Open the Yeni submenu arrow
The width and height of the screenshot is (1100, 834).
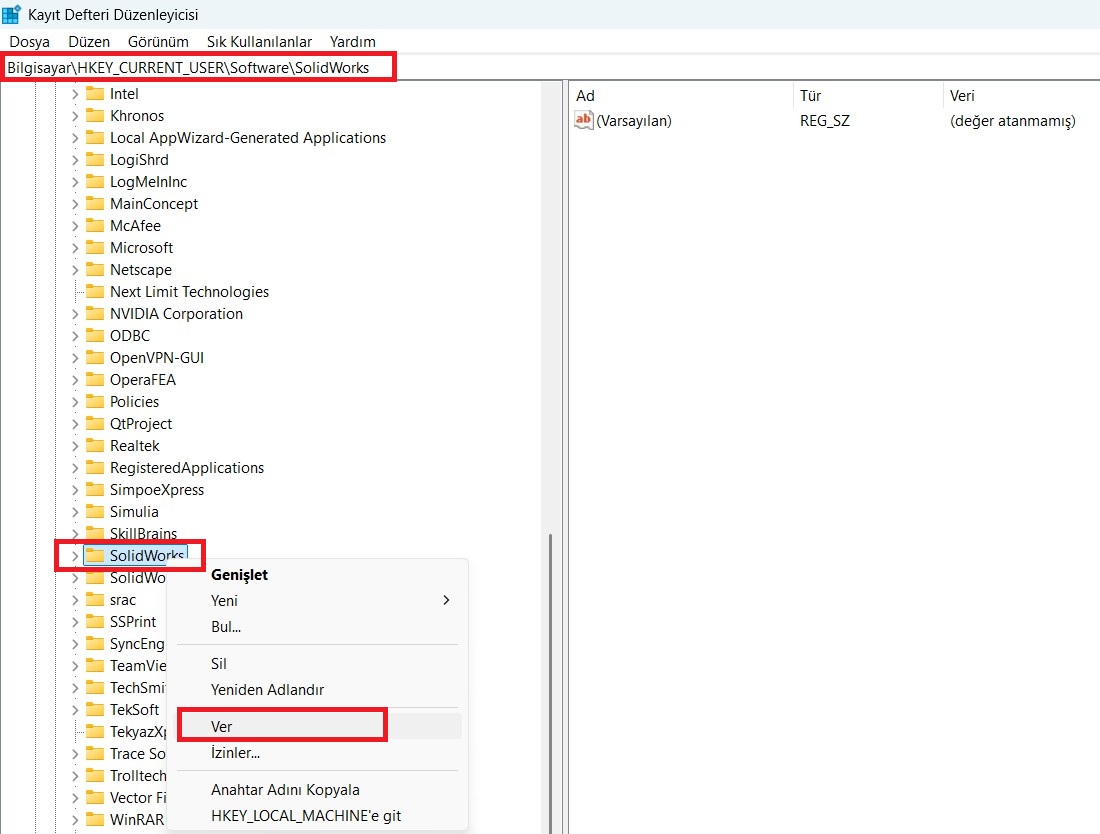point(446,601)
